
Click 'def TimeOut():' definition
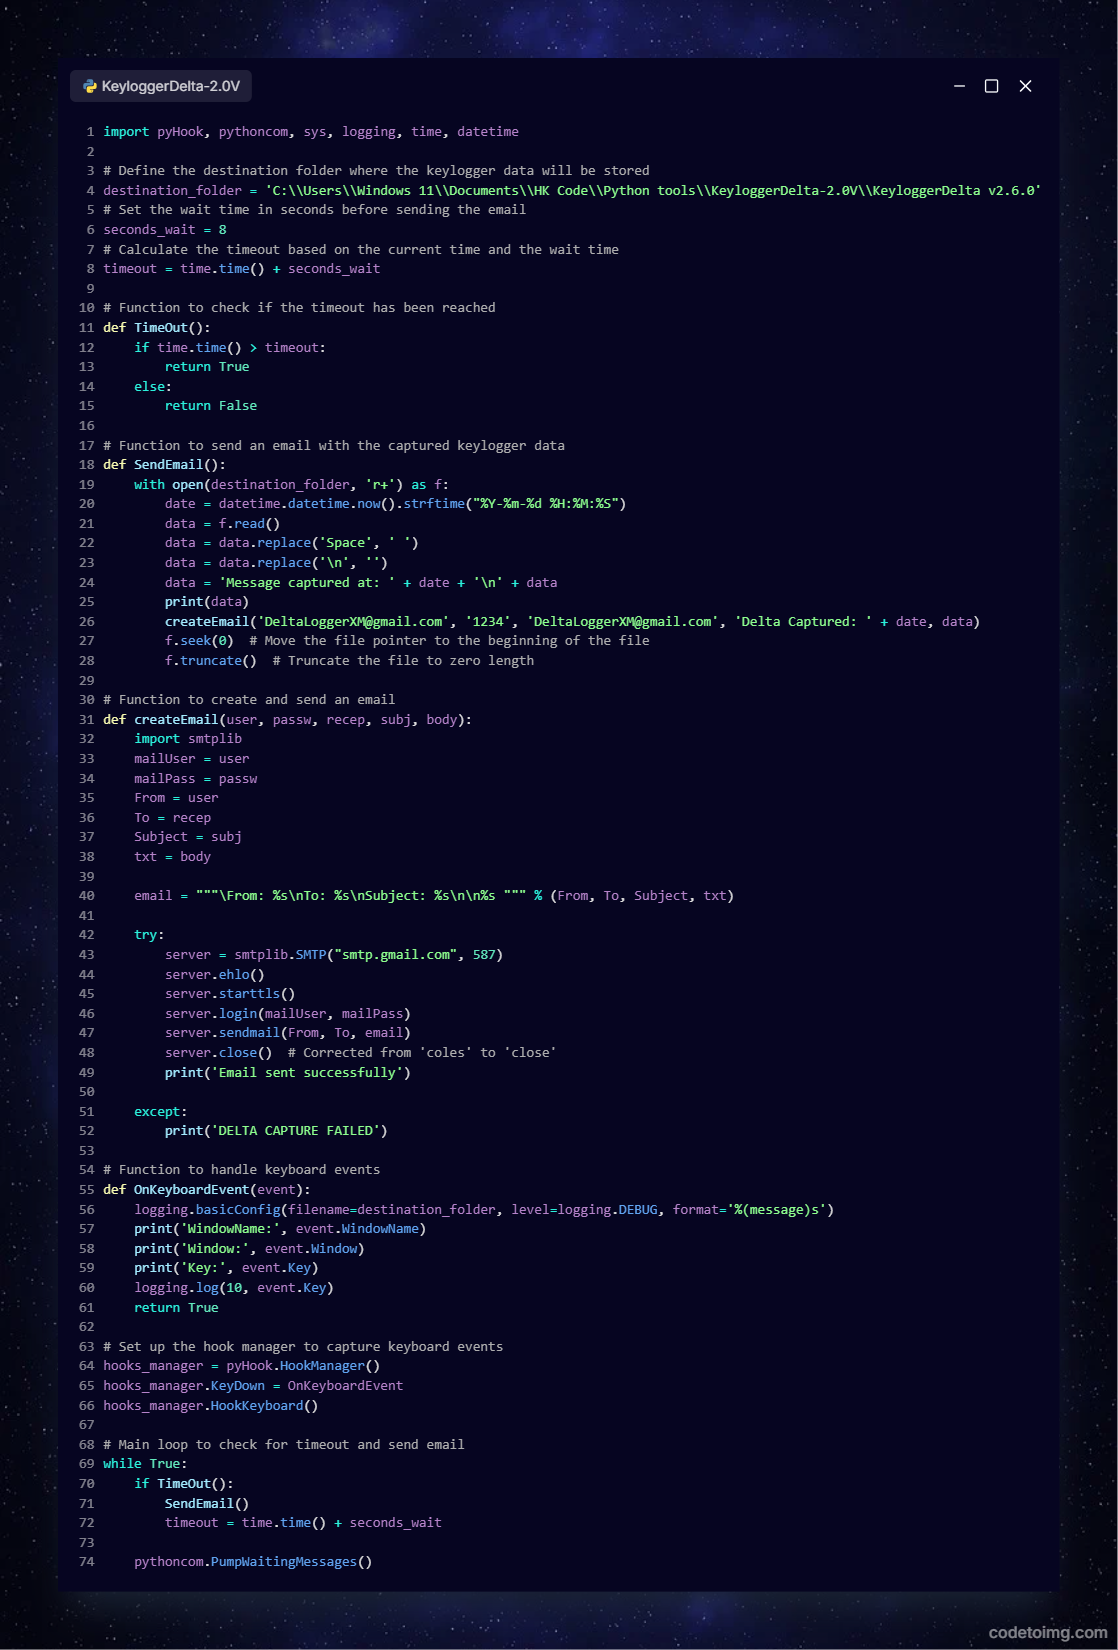point(157,328)
